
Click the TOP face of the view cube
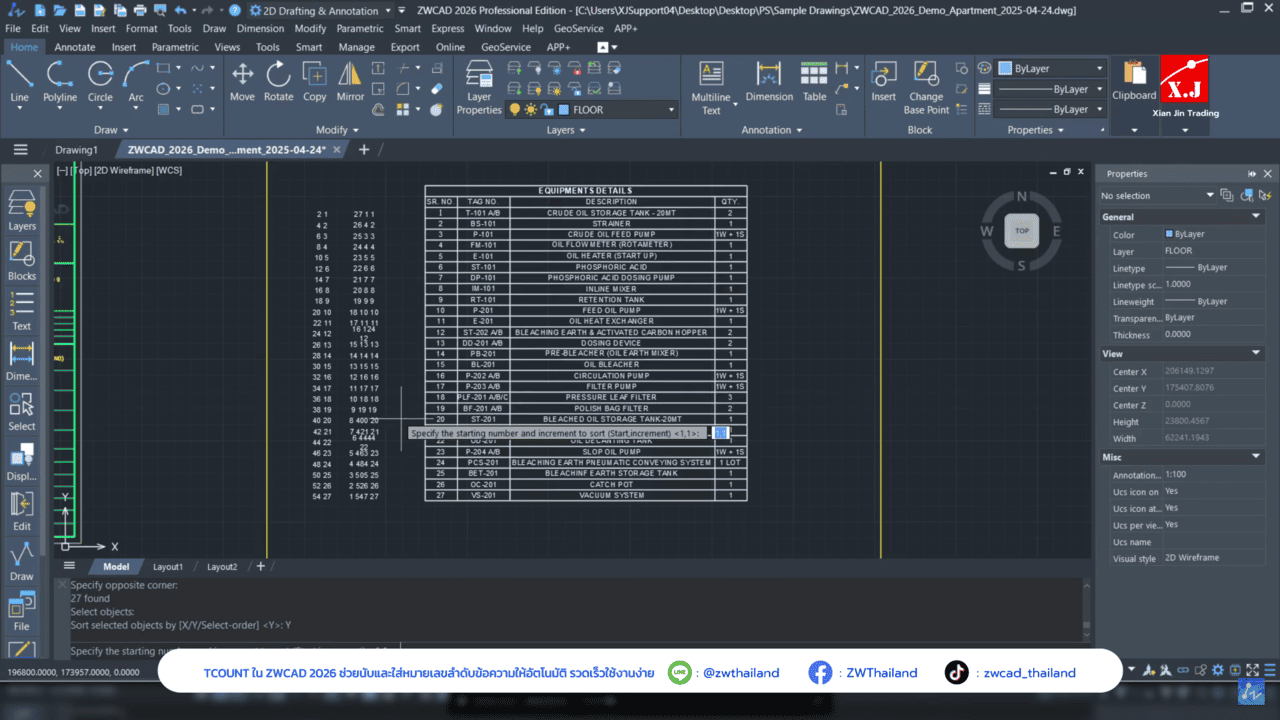coord(1021,231)
